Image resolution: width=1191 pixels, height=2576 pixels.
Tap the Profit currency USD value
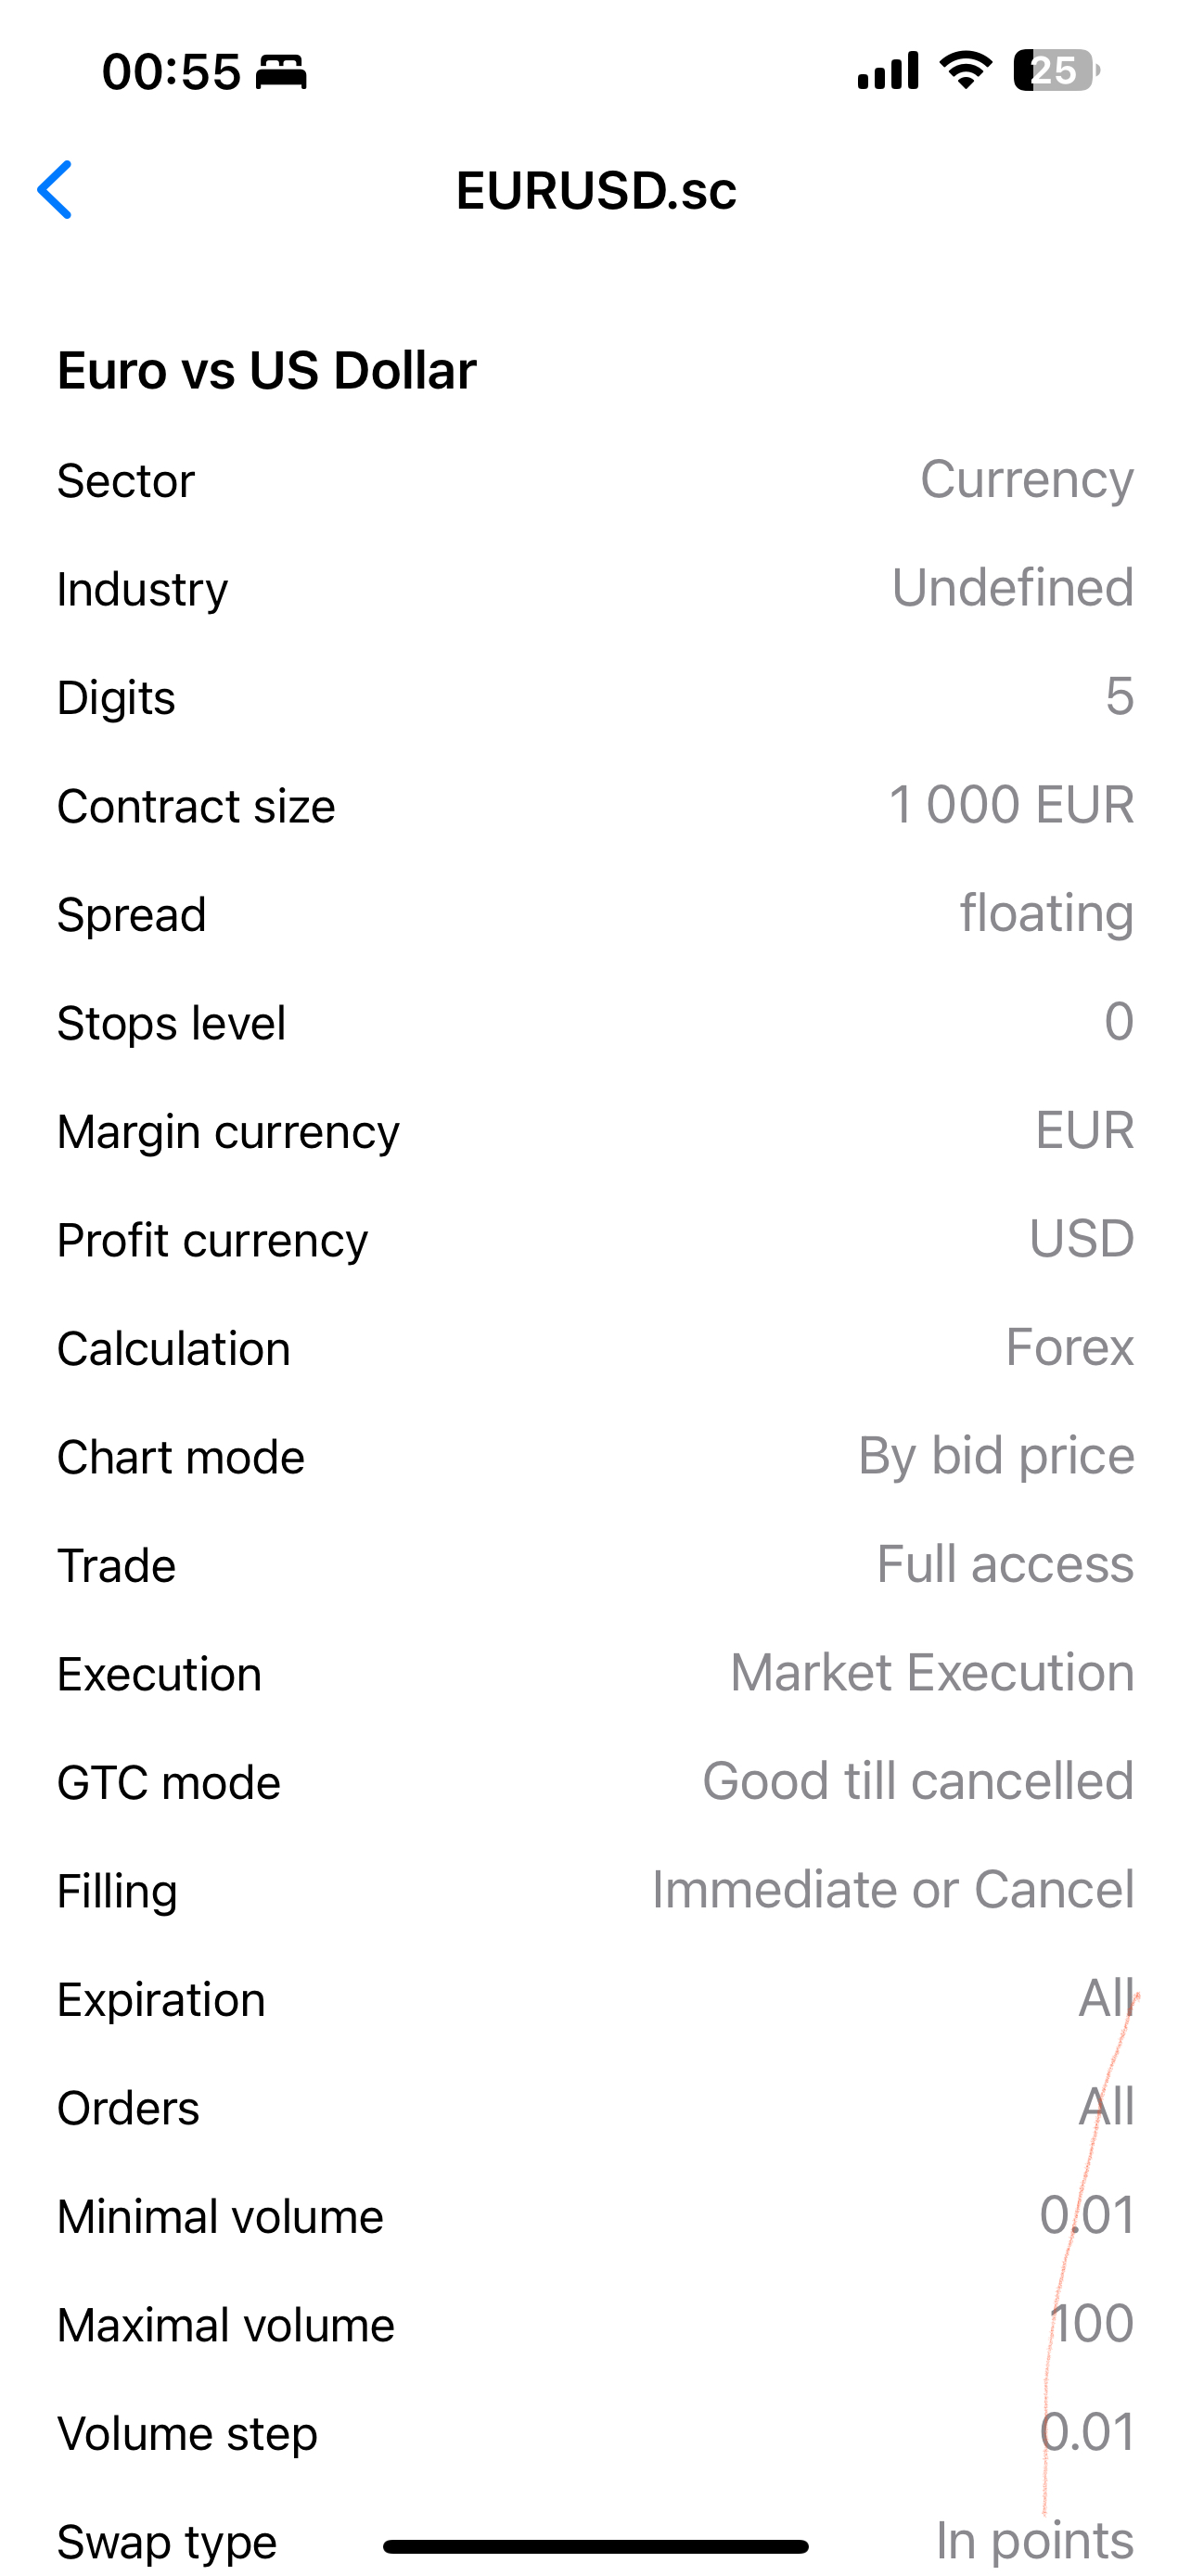[x=1081, y=1239]
